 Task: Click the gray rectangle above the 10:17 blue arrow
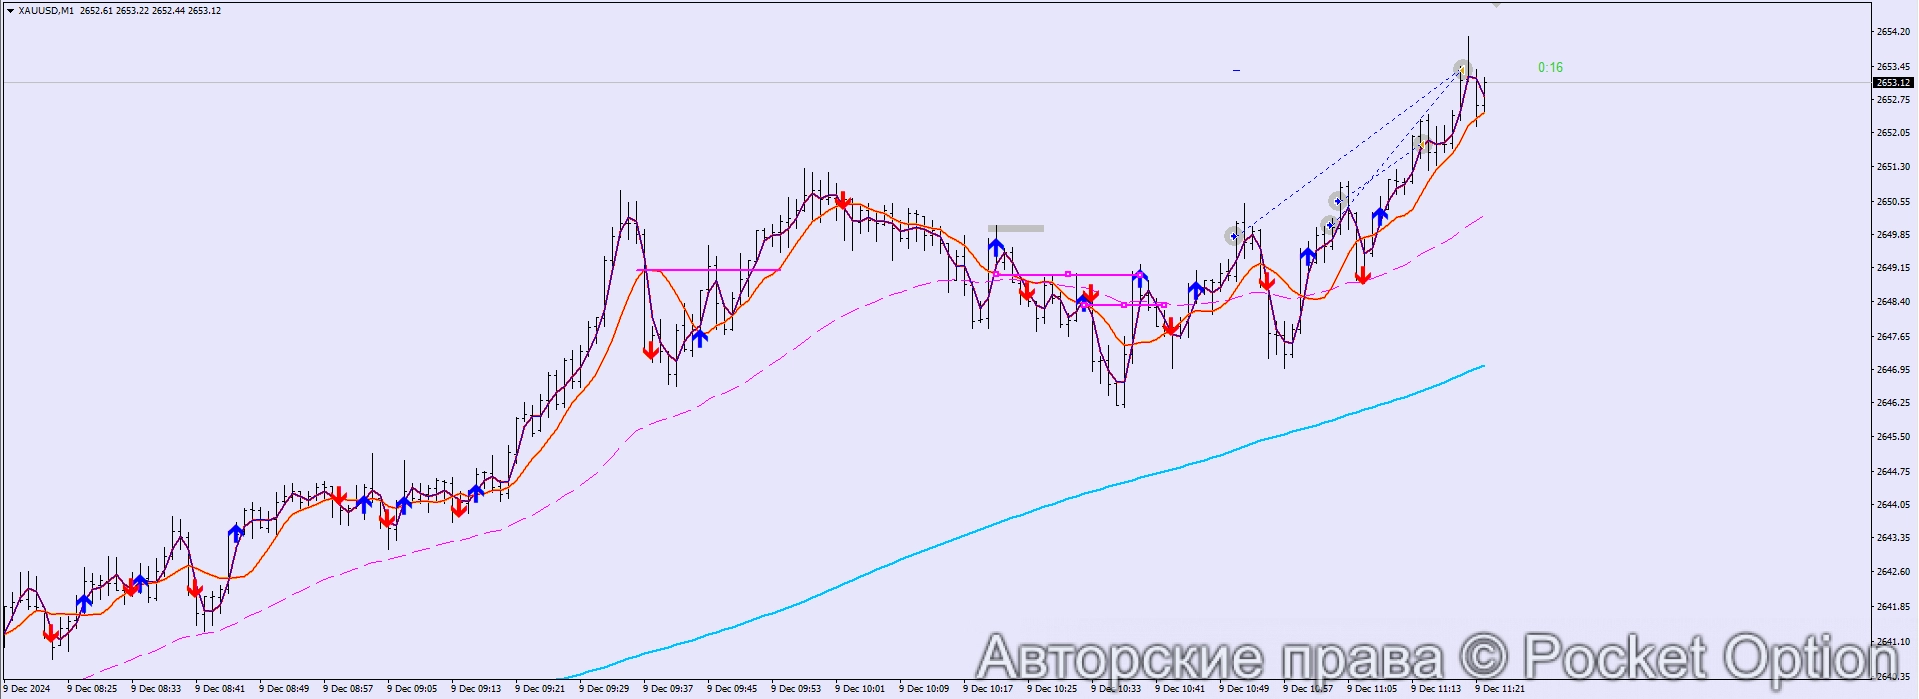coord(1016,229)
